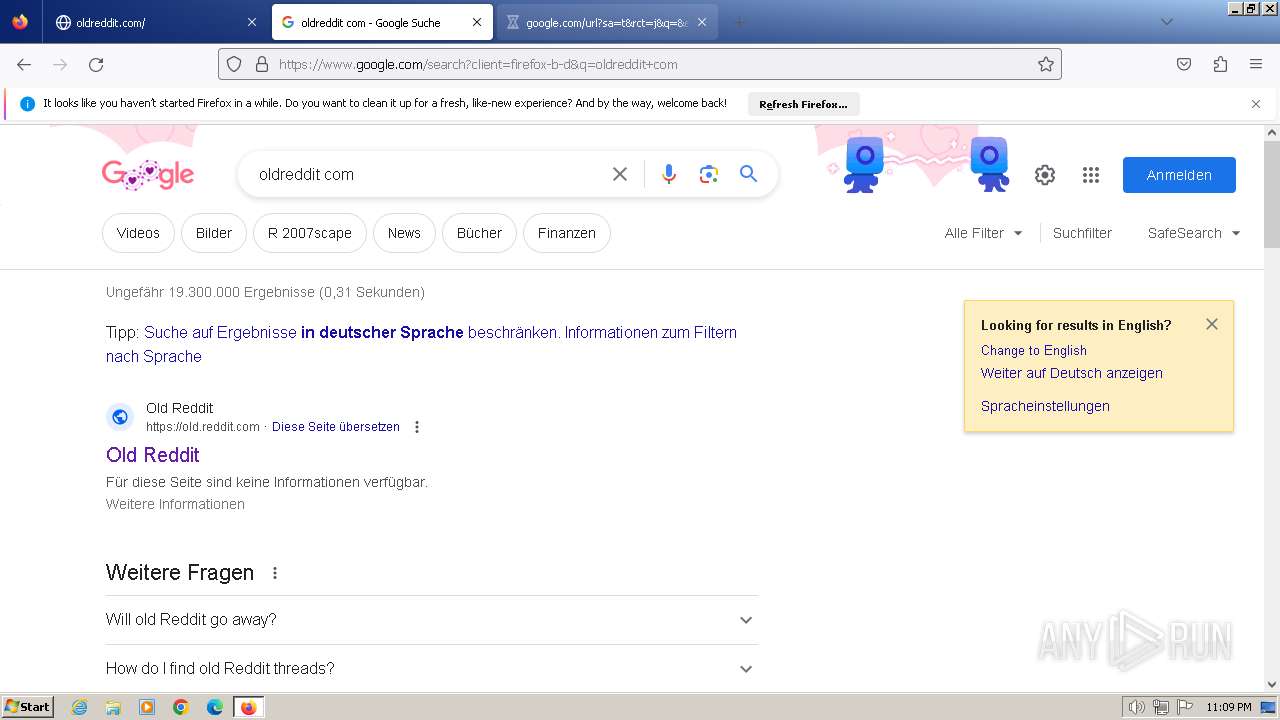Screen dimensions: 1280x720
Task: Dismiss the Firefox refresh notification bar
Action: tap(1256, 104)
